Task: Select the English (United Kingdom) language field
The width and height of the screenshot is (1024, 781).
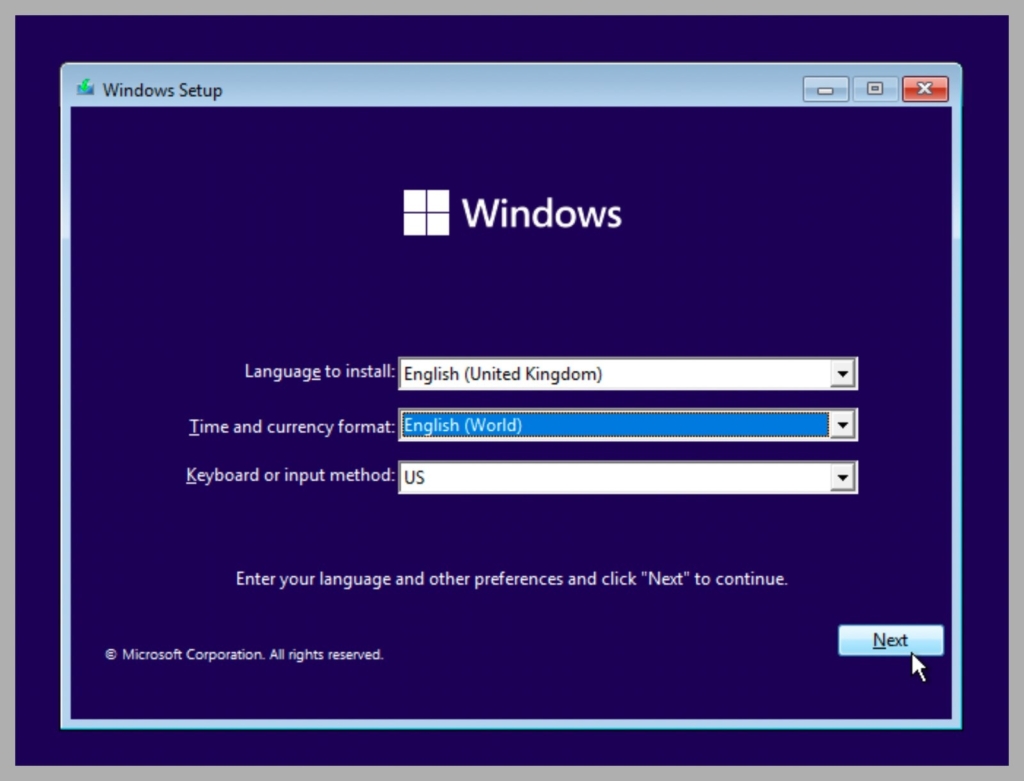Action: click(614, 374)
